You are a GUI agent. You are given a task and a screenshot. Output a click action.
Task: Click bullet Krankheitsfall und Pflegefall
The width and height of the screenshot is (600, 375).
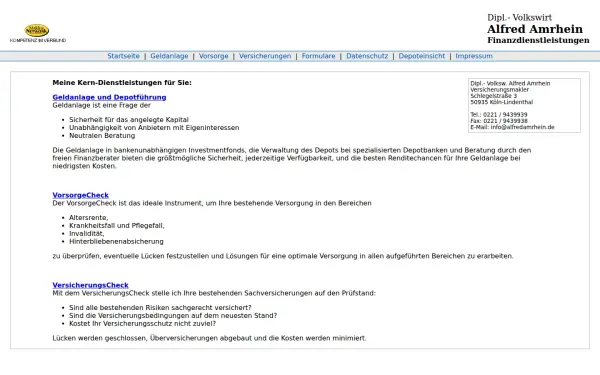coord(116,226)
